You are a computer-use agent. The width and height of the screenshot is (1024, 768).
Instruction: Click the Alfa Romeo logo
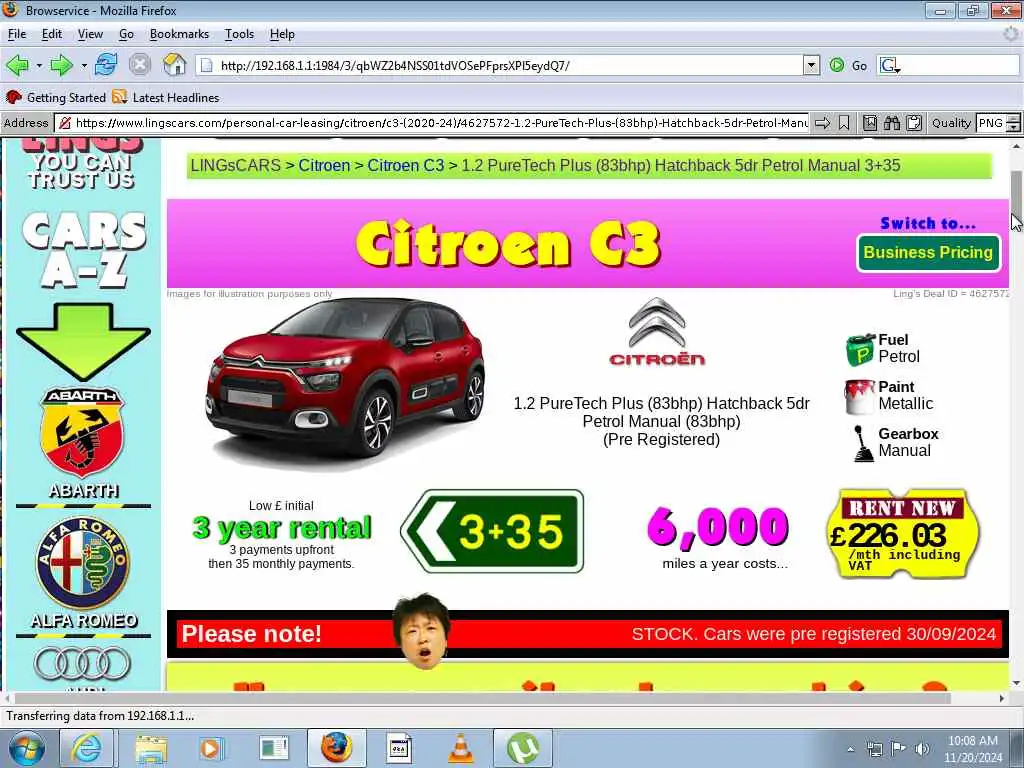(x=82, y=563)
